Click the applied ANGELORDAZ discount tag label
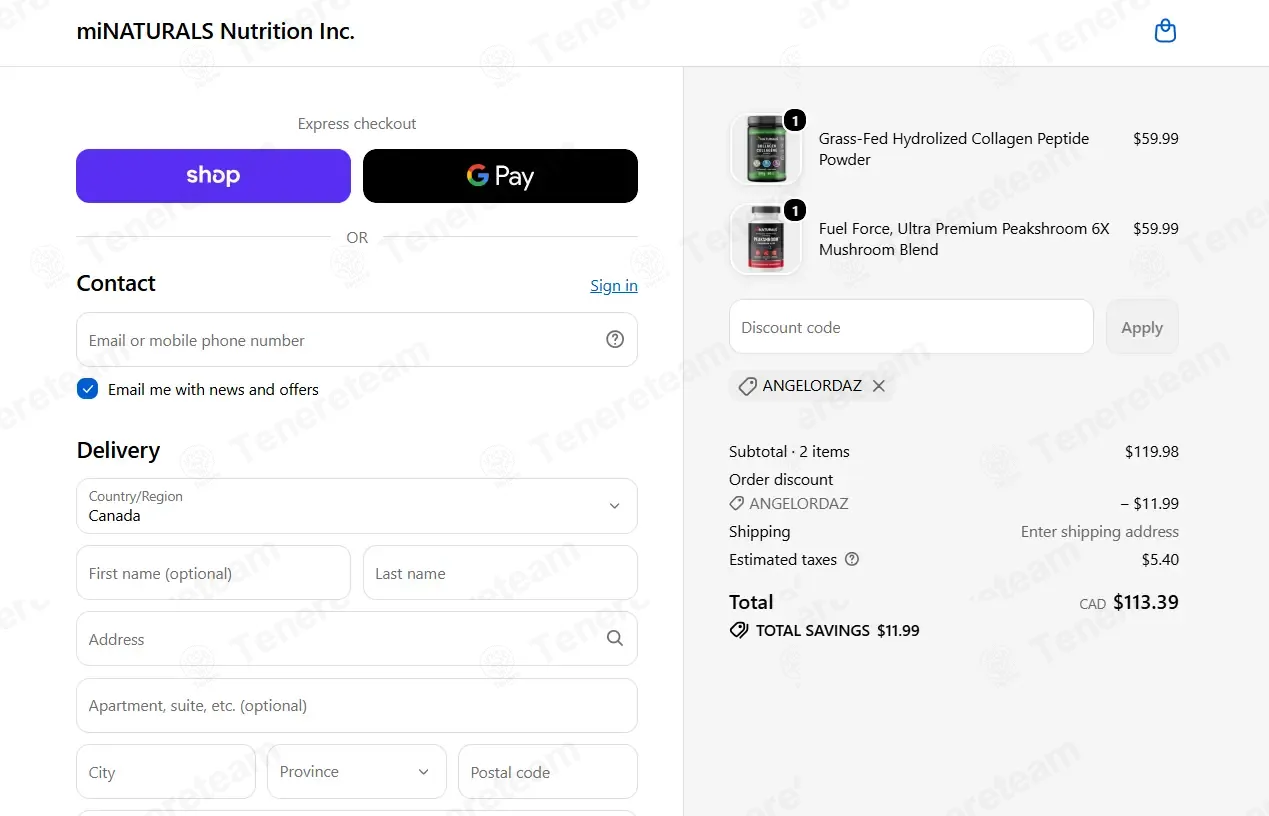 [811, 386]
